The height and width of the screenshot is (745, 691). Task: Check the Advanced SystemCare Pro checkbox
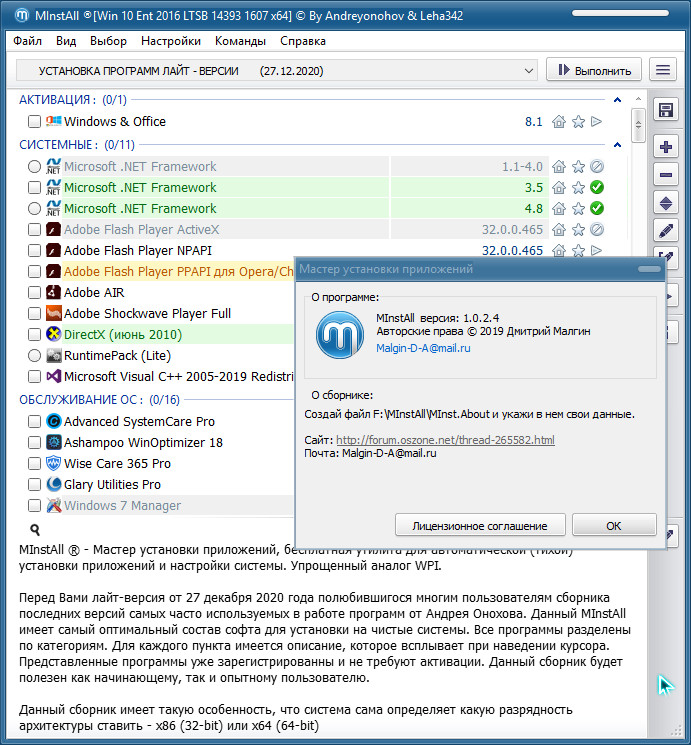34,421
